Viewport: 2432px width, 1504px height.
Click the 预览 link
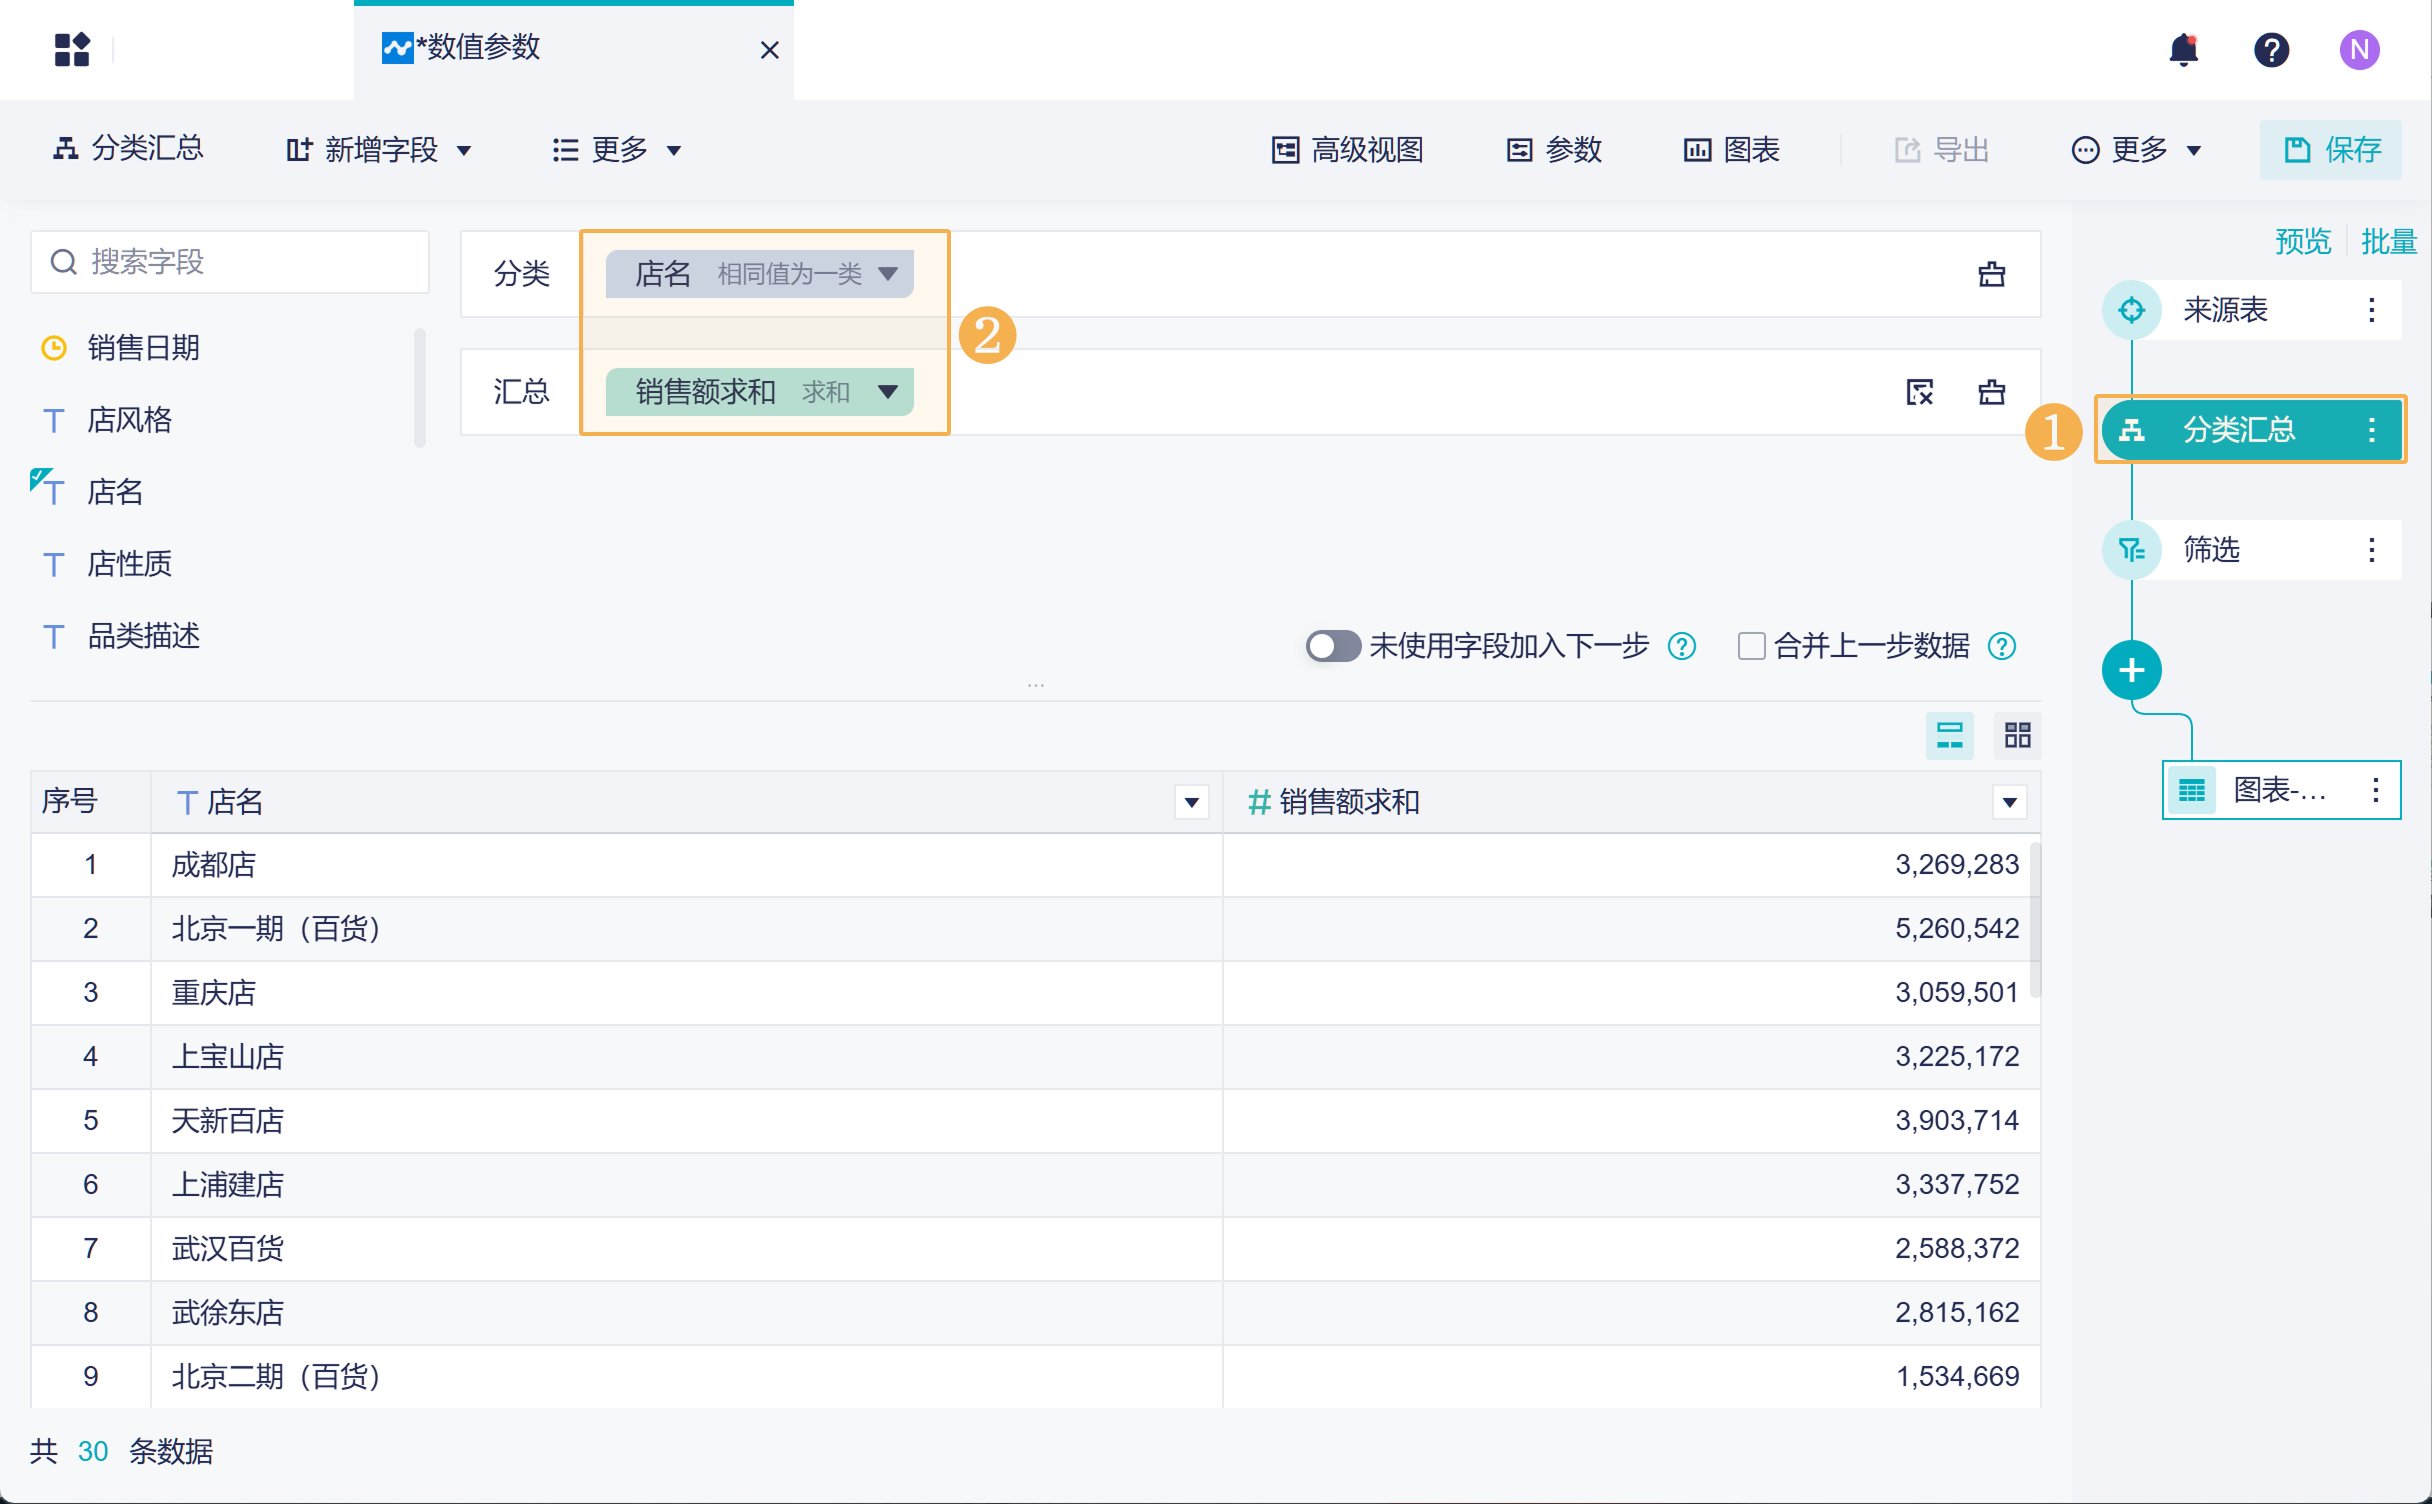point(2301,241)
